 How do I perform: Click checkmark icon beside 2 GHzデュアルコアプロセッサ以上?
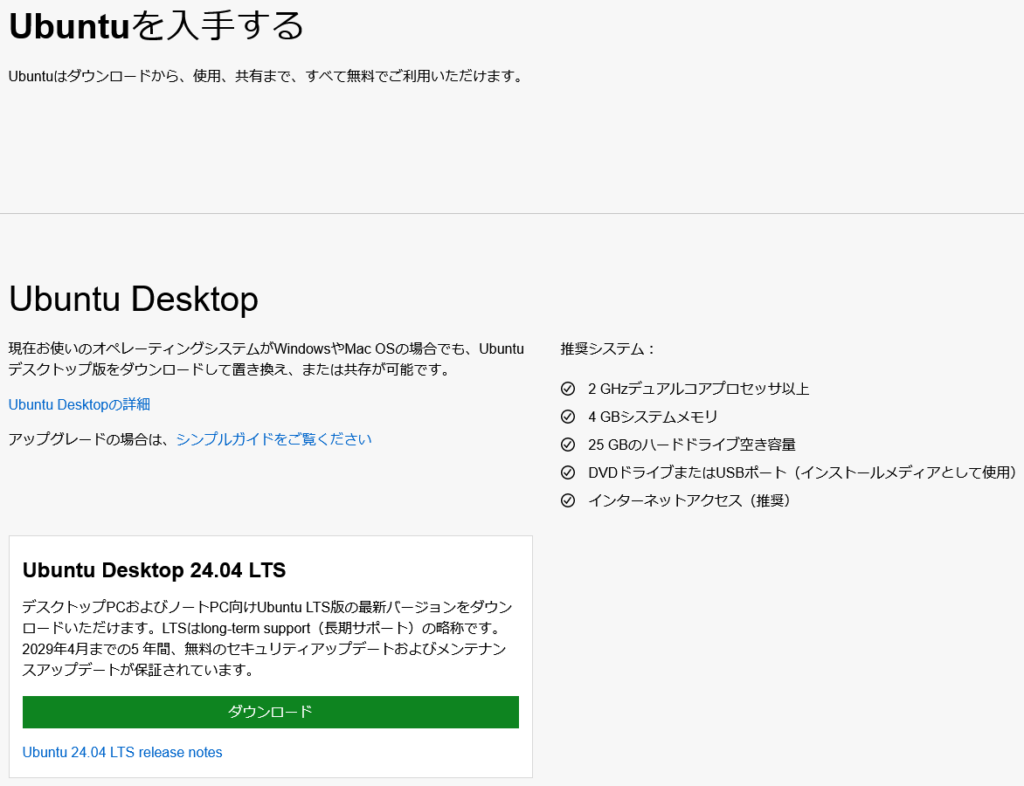coord(568,389)
